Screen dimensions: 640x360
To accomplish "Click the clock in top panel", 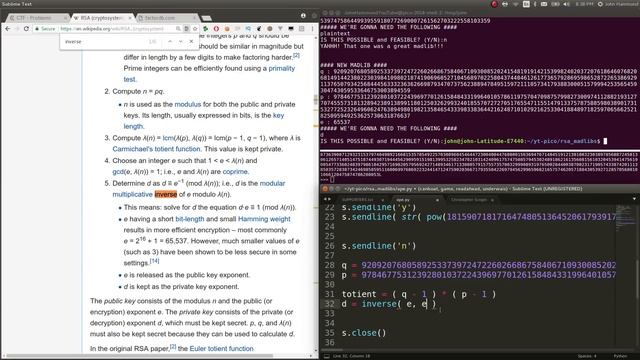I will 584,4.
